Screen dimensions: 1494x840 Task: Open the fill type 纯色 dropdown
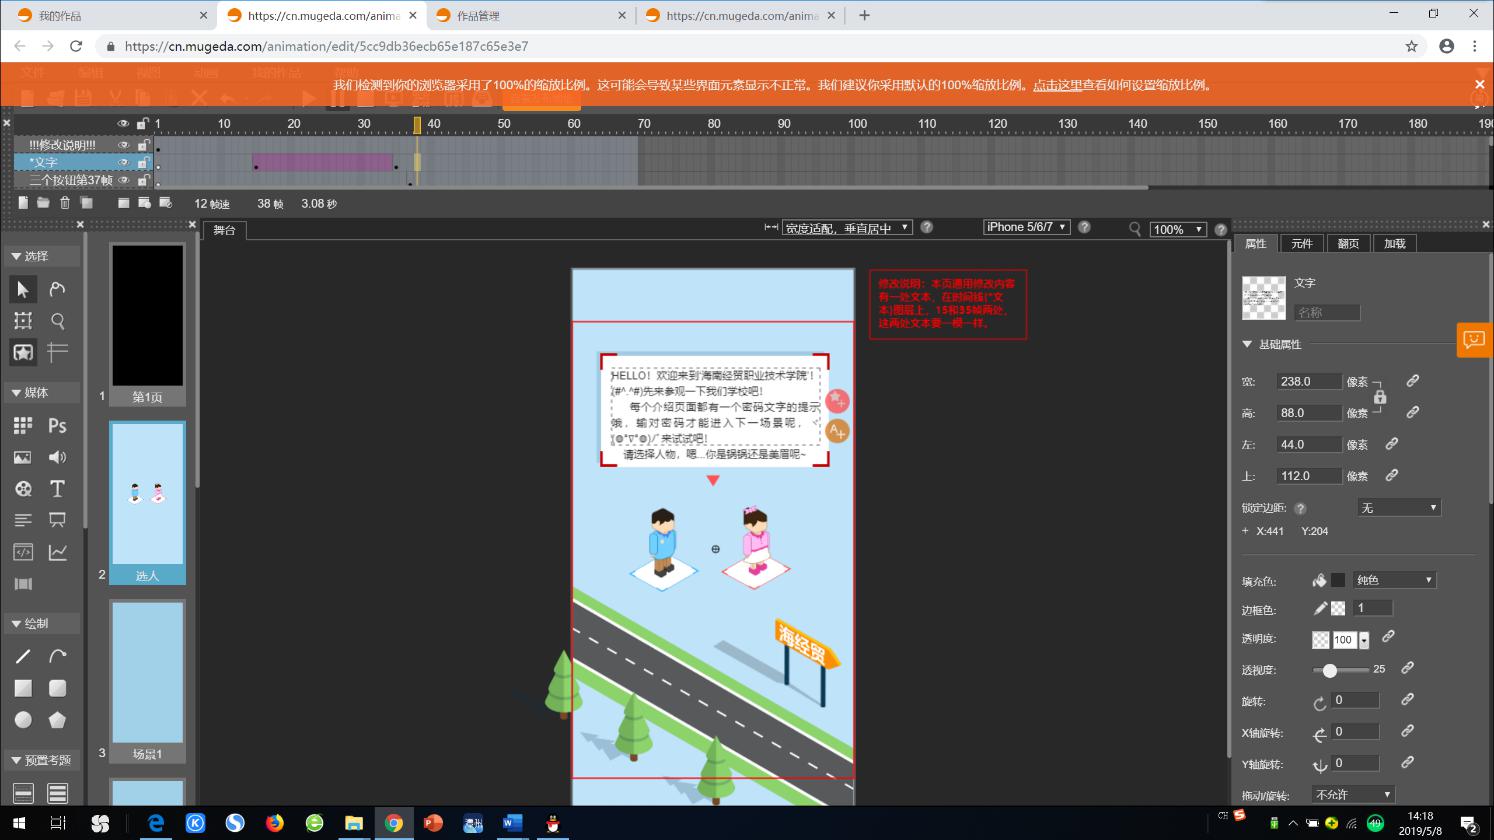pos(1394,580)
